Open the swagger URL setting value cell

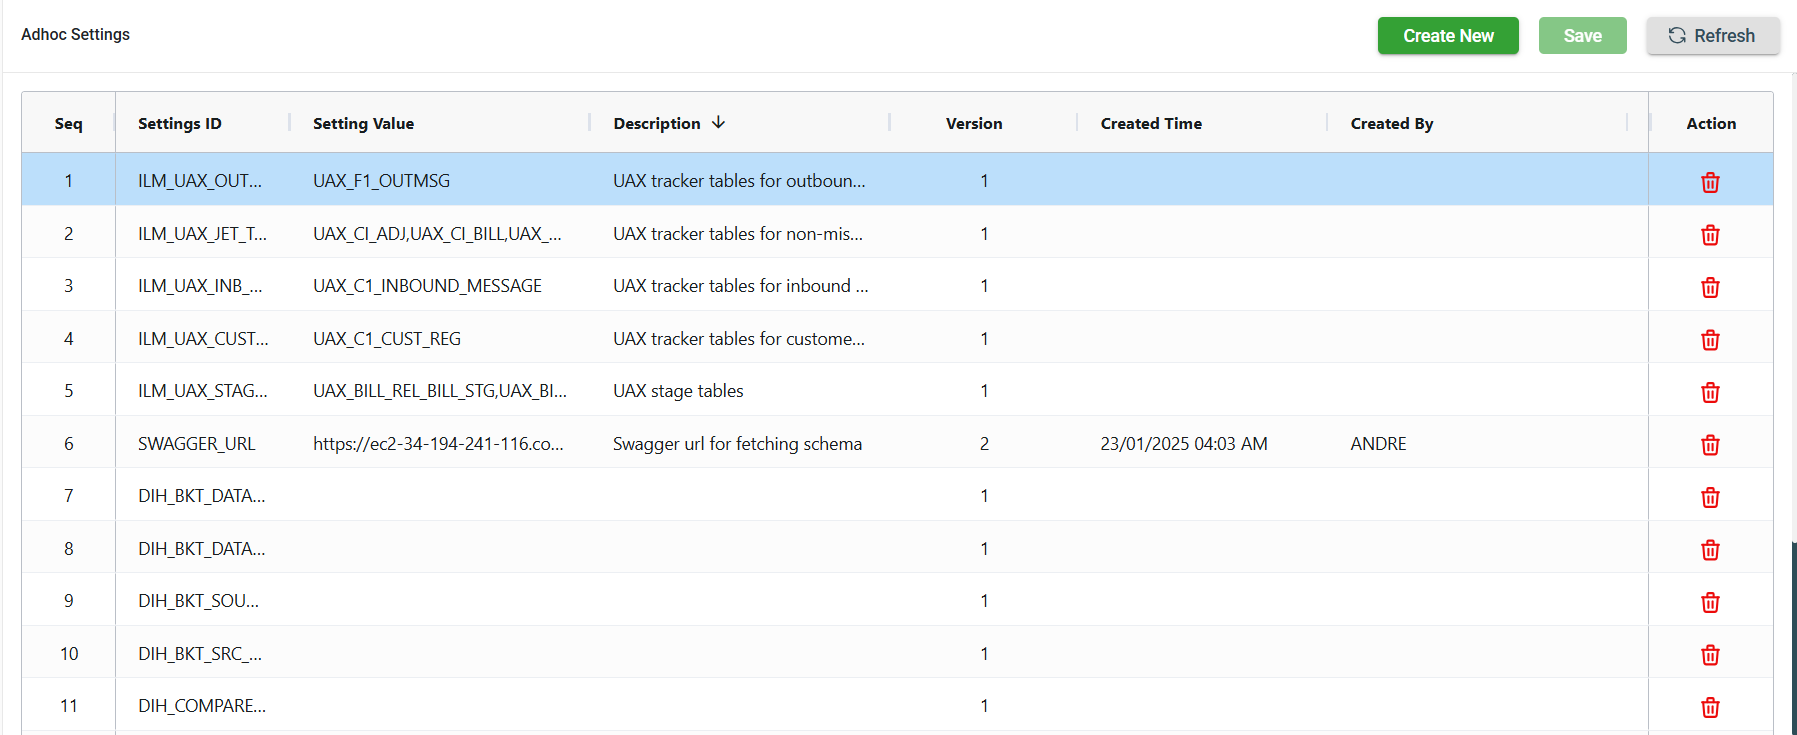coord(438,444)
